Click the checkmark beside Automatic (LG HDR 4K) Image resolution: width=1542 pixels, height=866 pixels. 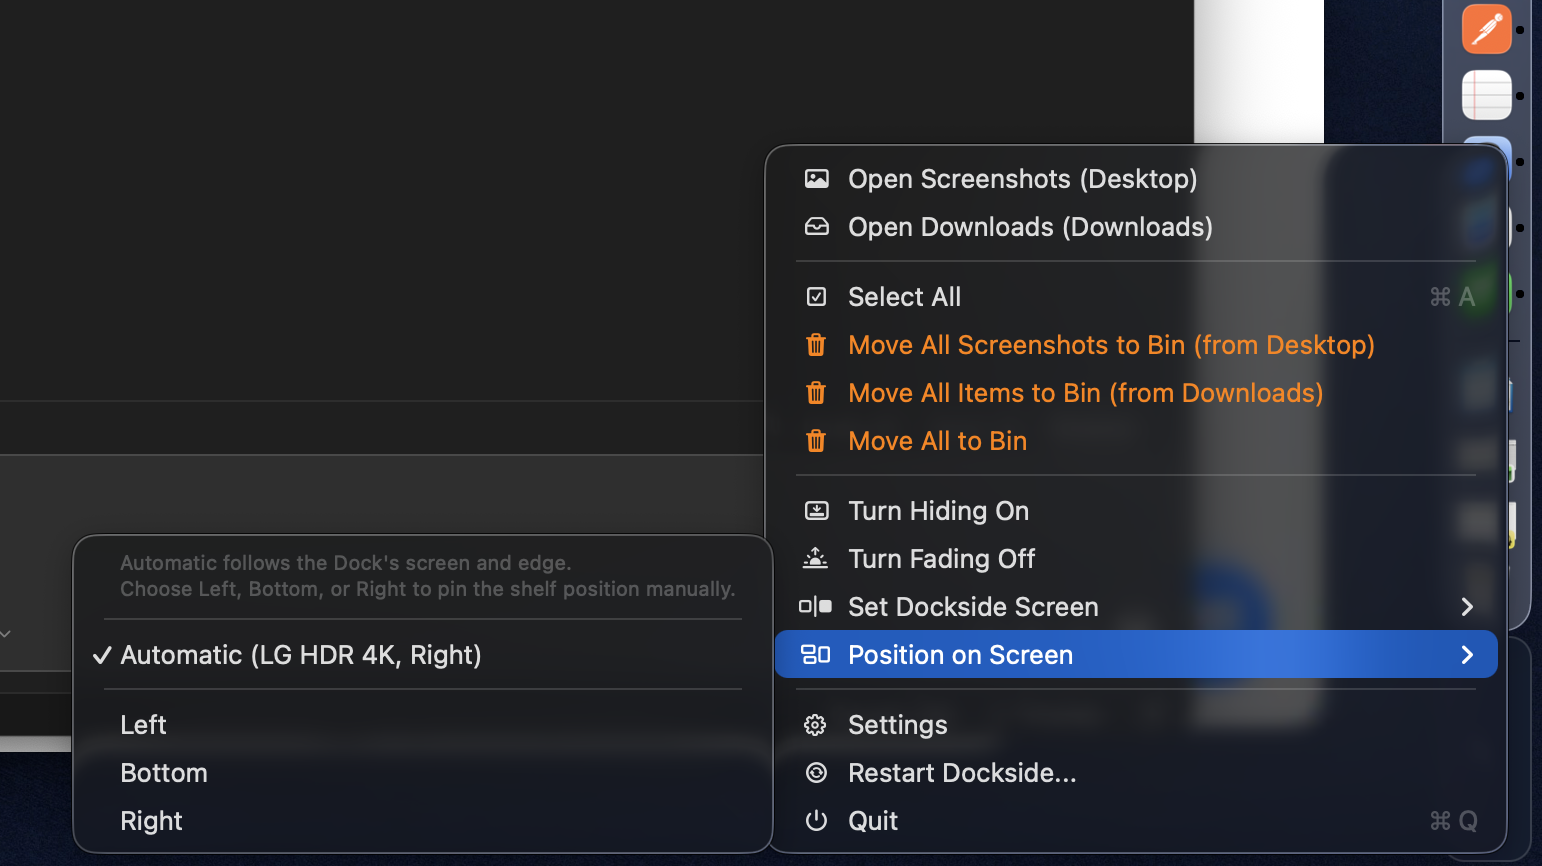(x=102, y=655)
